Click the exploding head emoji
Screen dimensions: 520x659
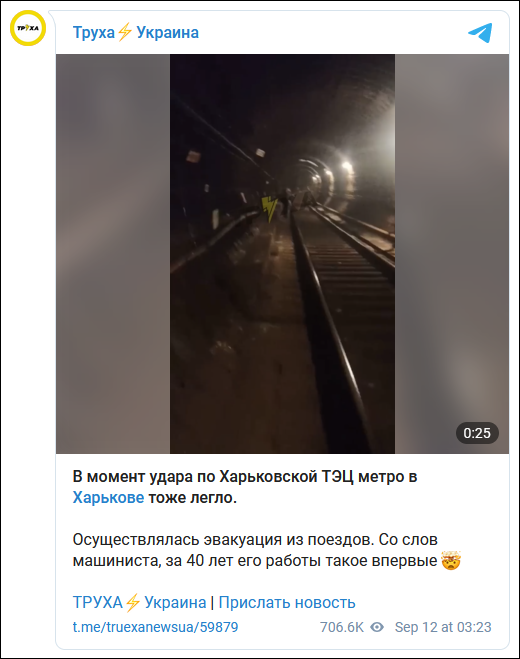[451, 560]
